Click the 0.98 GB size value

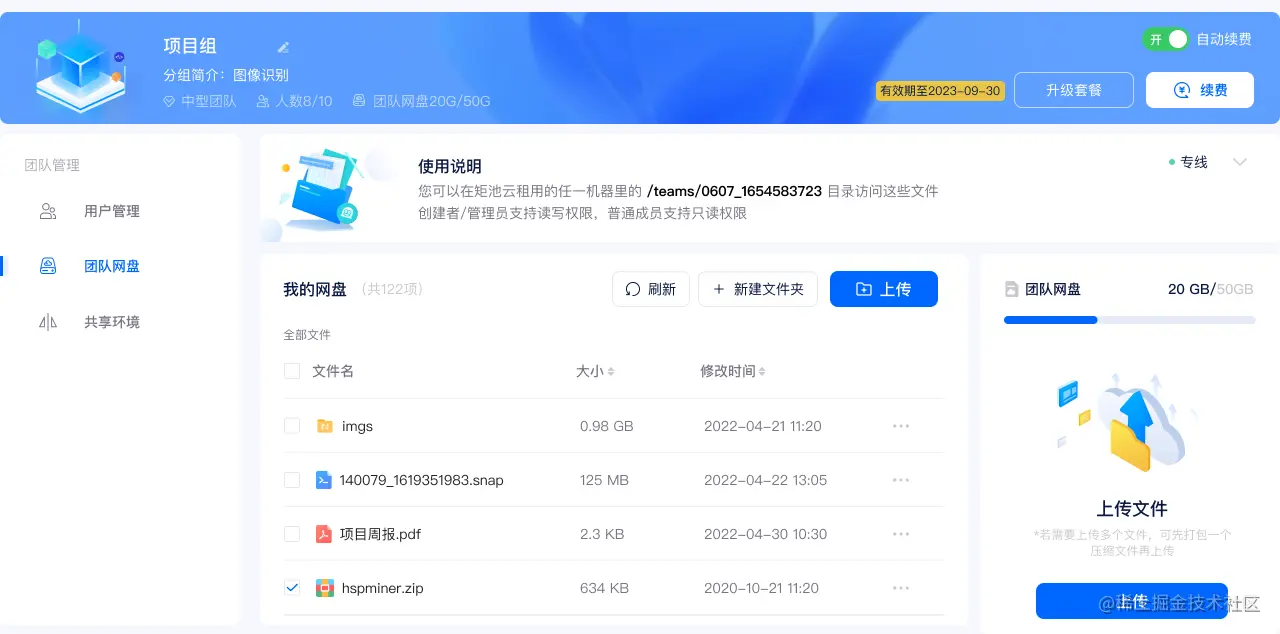pyautogui.click(x=607, y=426)
